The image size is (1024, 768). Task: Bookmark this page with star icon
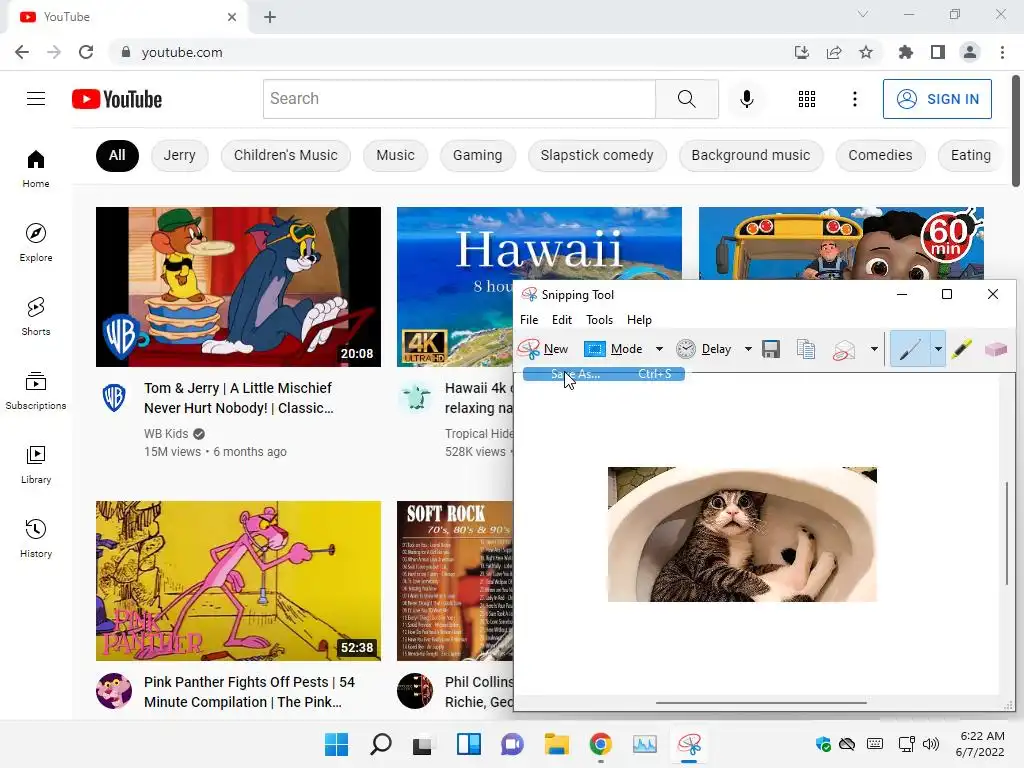[x=866, y=52]
